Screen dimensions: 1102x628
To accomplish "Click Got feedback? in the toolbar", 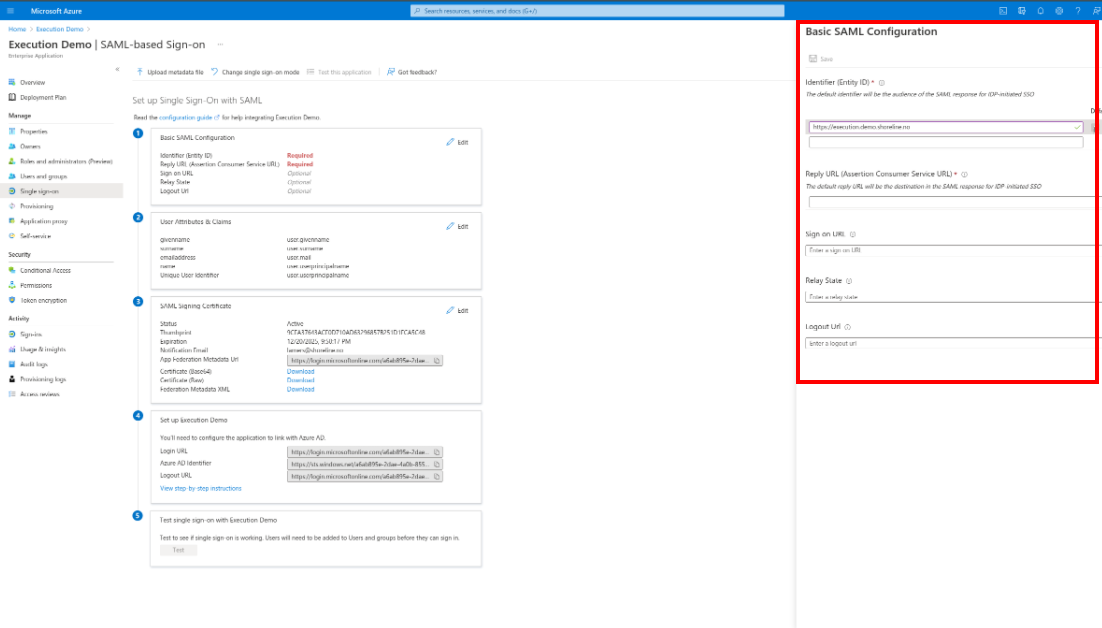I will pyautogui.click(x=412, y=72).
